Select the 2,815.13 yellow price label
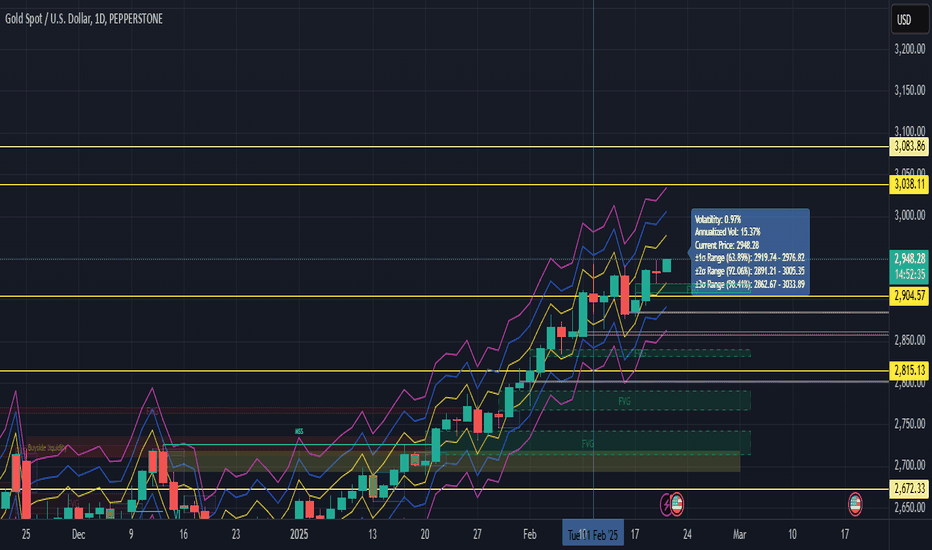 [909, 370]
